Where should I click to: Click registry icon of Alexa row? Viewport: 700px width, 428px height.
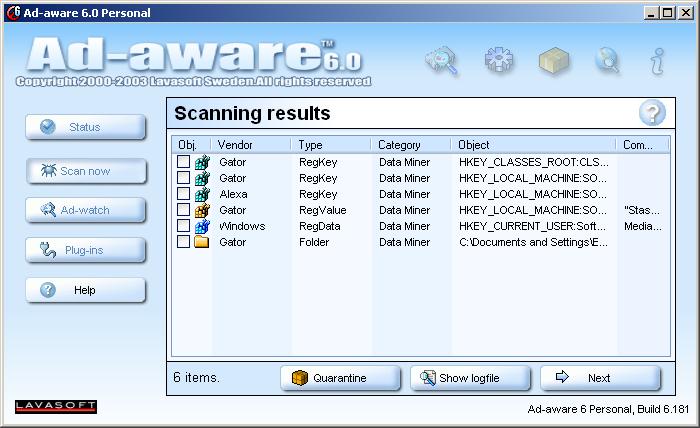[202, 194]
